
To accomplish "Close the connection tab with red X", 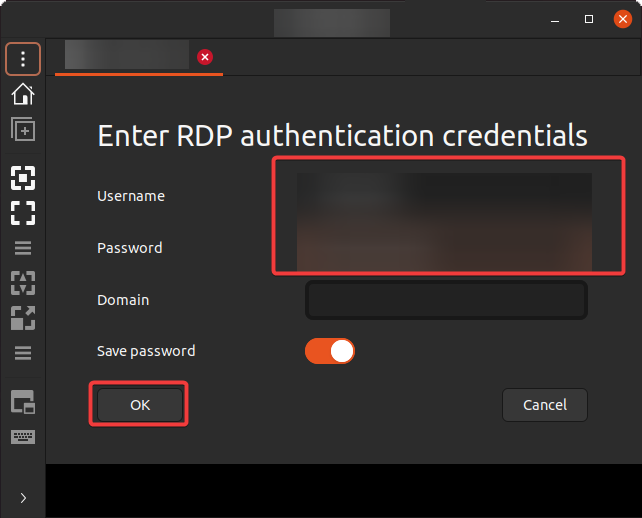I will pyautogui.click(x=205, y=57).
